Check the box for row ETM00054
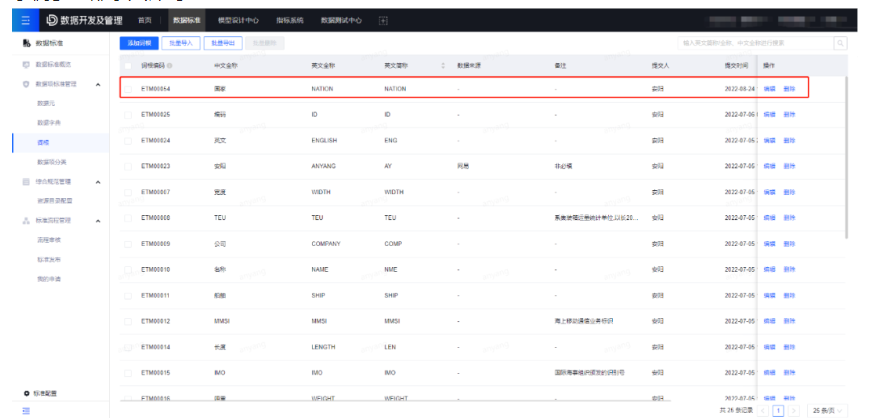885x418 pixels. coord(128,89)
